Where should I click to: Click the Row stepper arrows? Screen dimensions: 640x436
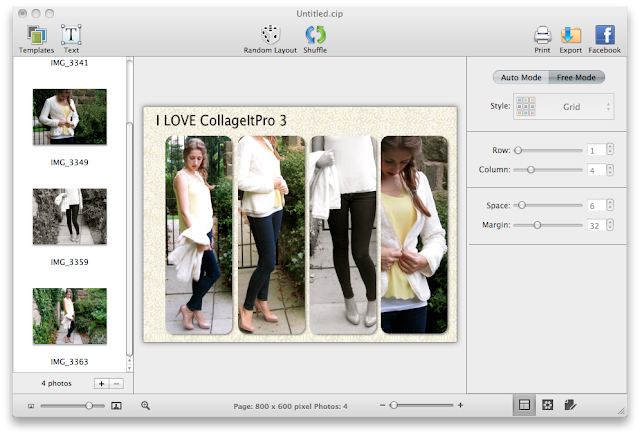click(610, 149)
